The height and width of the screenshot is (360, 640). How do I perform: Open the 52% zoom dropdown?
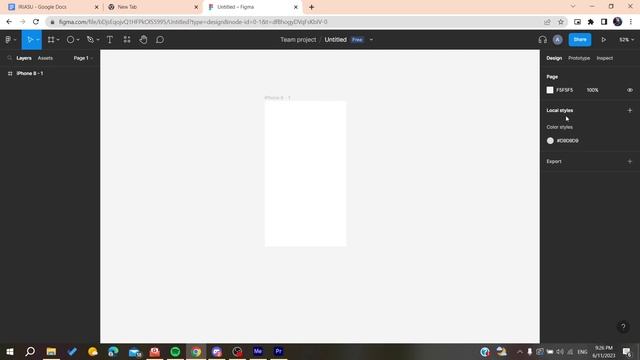(x=627, y=40)
